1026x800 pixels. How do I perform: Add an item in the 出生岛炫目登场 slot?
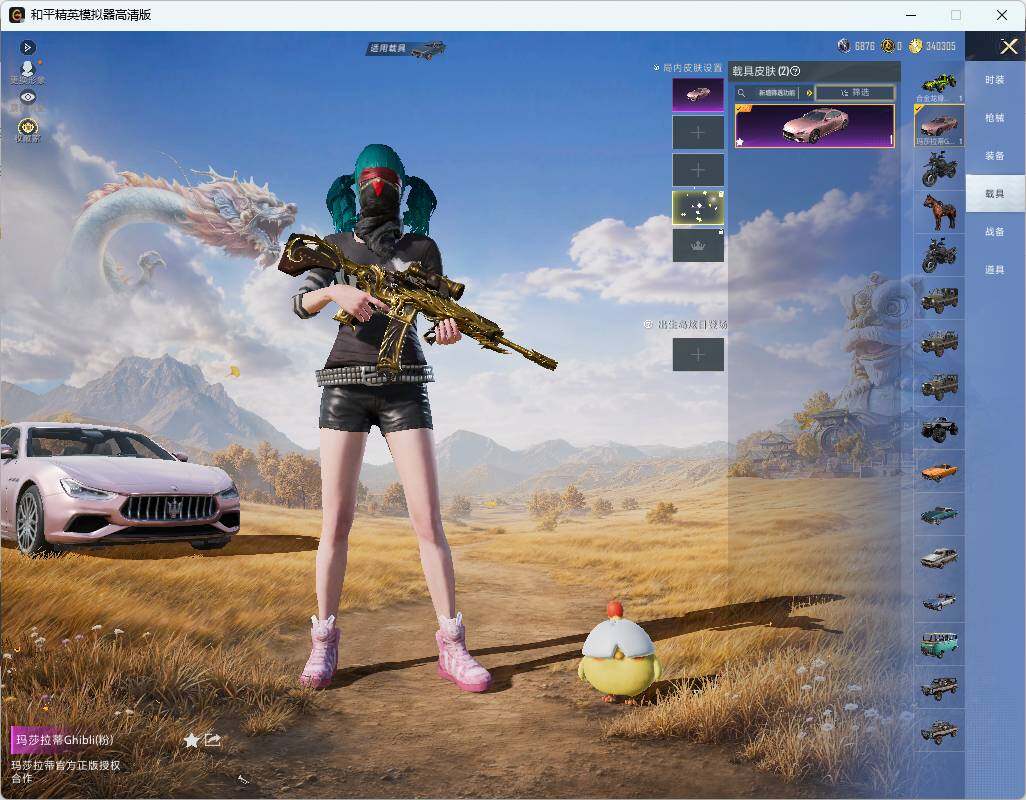pos(698,355)
